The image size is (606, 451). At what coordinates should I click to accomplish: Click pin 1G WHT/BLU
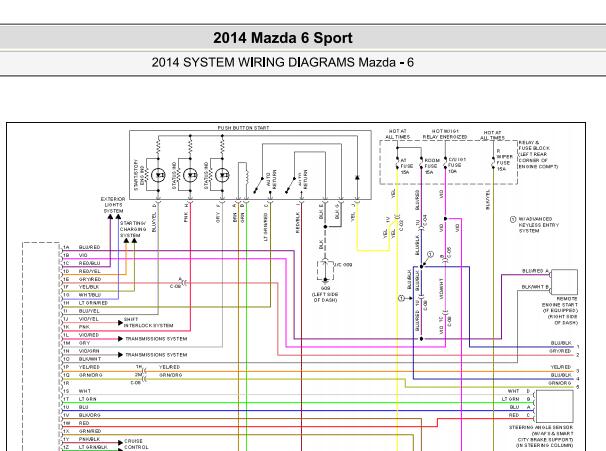pos(82,295)
